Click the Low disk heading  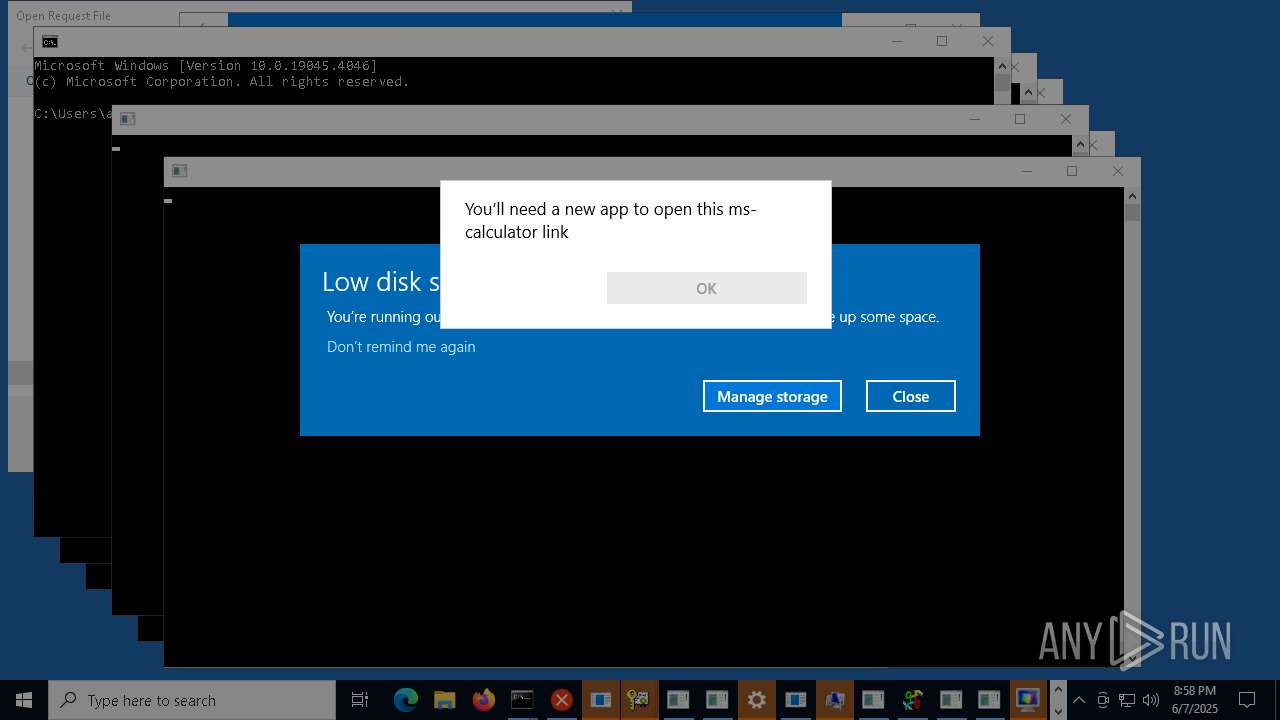(x=381, y=282)
